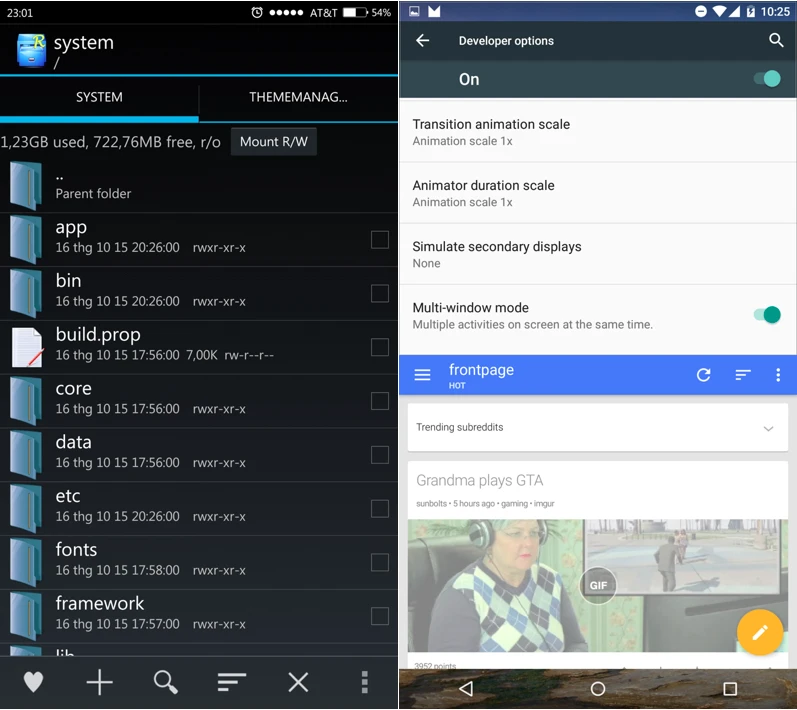Viewport: 797px width, 710px height.
Task: Open the Grandma plays GTA GIF thumbnail
Action: [x=597, y=584]
